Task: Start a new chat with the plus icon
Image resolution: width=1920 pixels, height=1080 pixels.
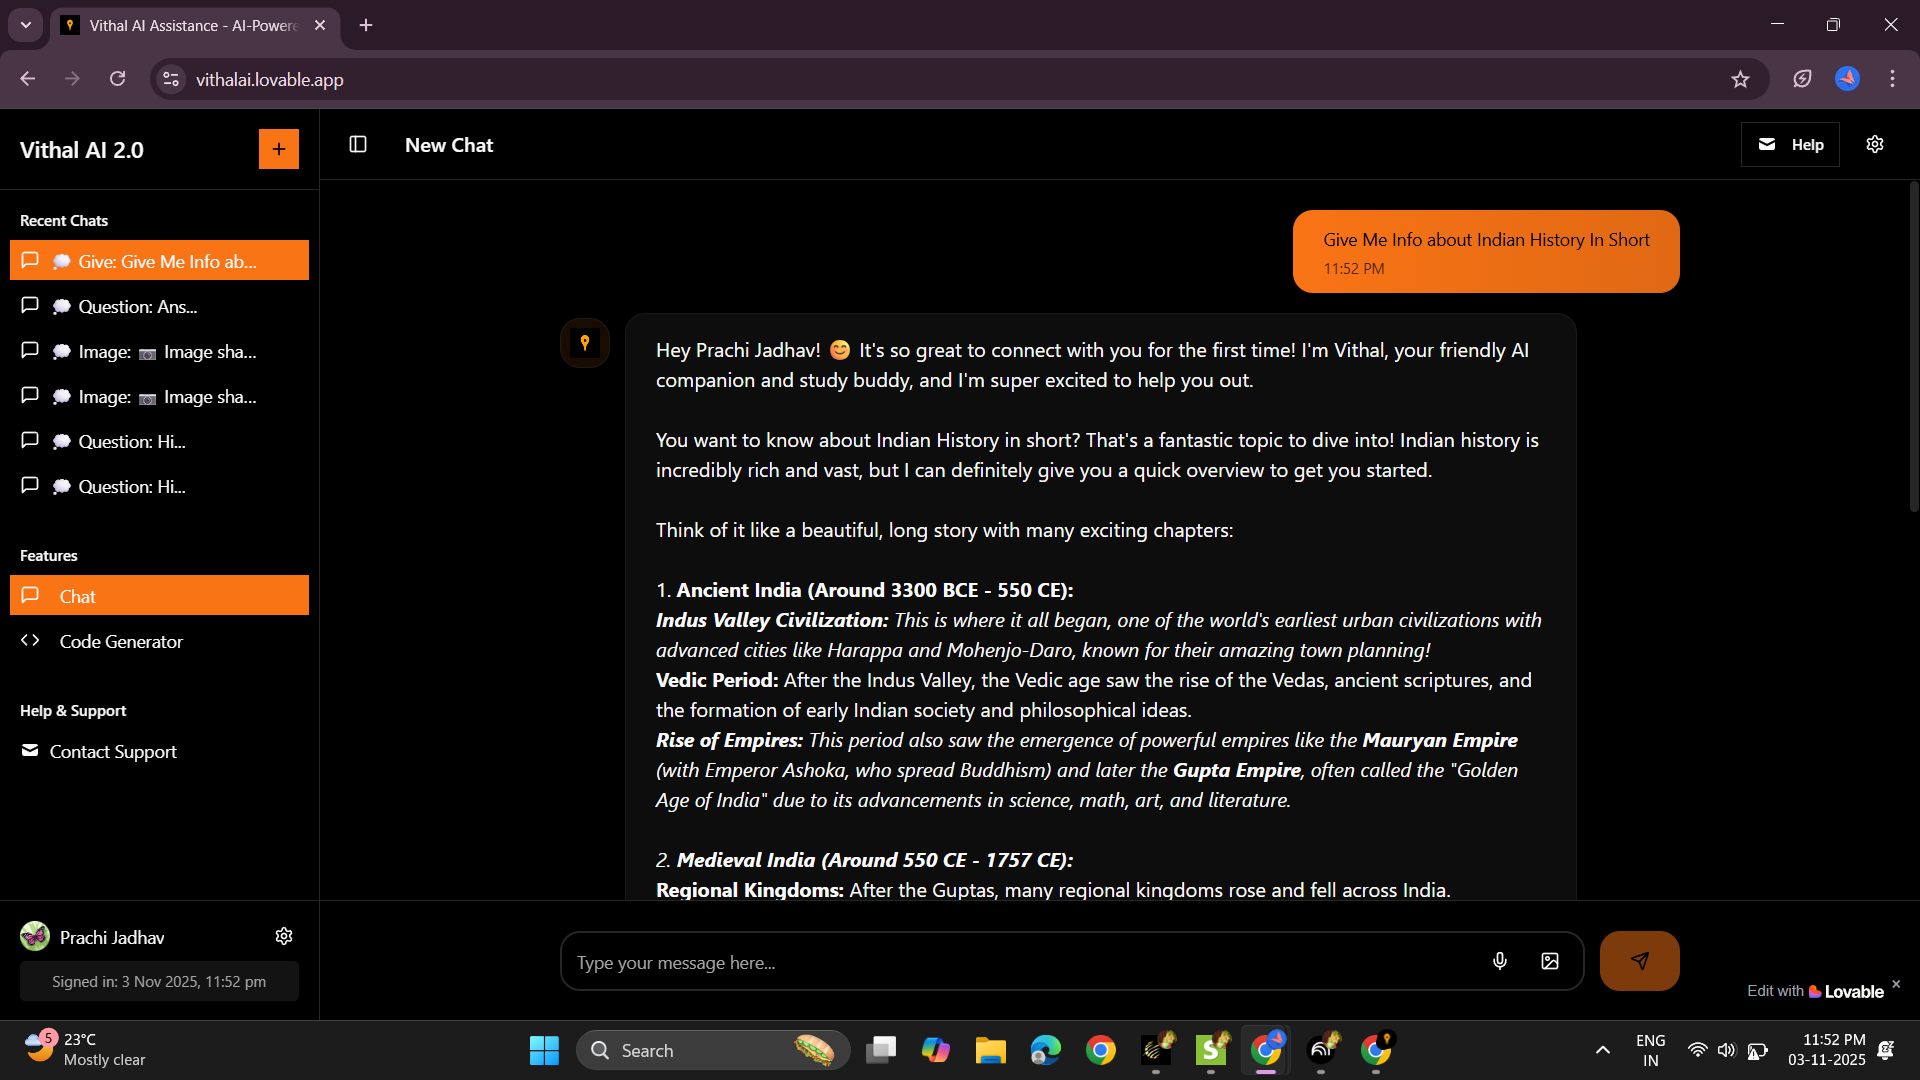Action: pyautogui.click(x=278, y=148)
